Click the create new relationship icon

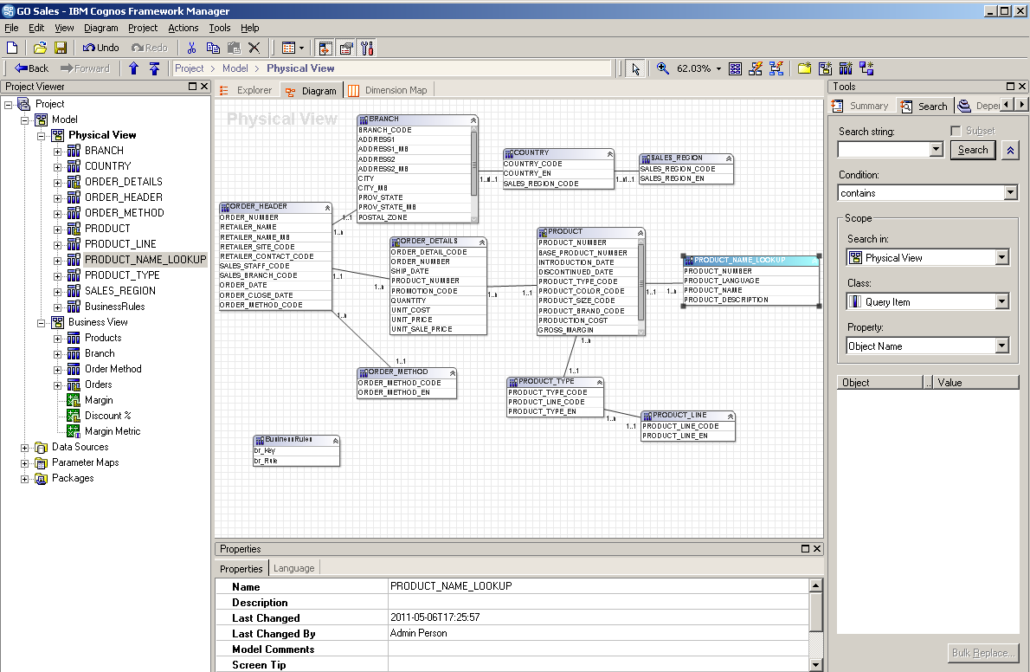(x=866, y=68)
